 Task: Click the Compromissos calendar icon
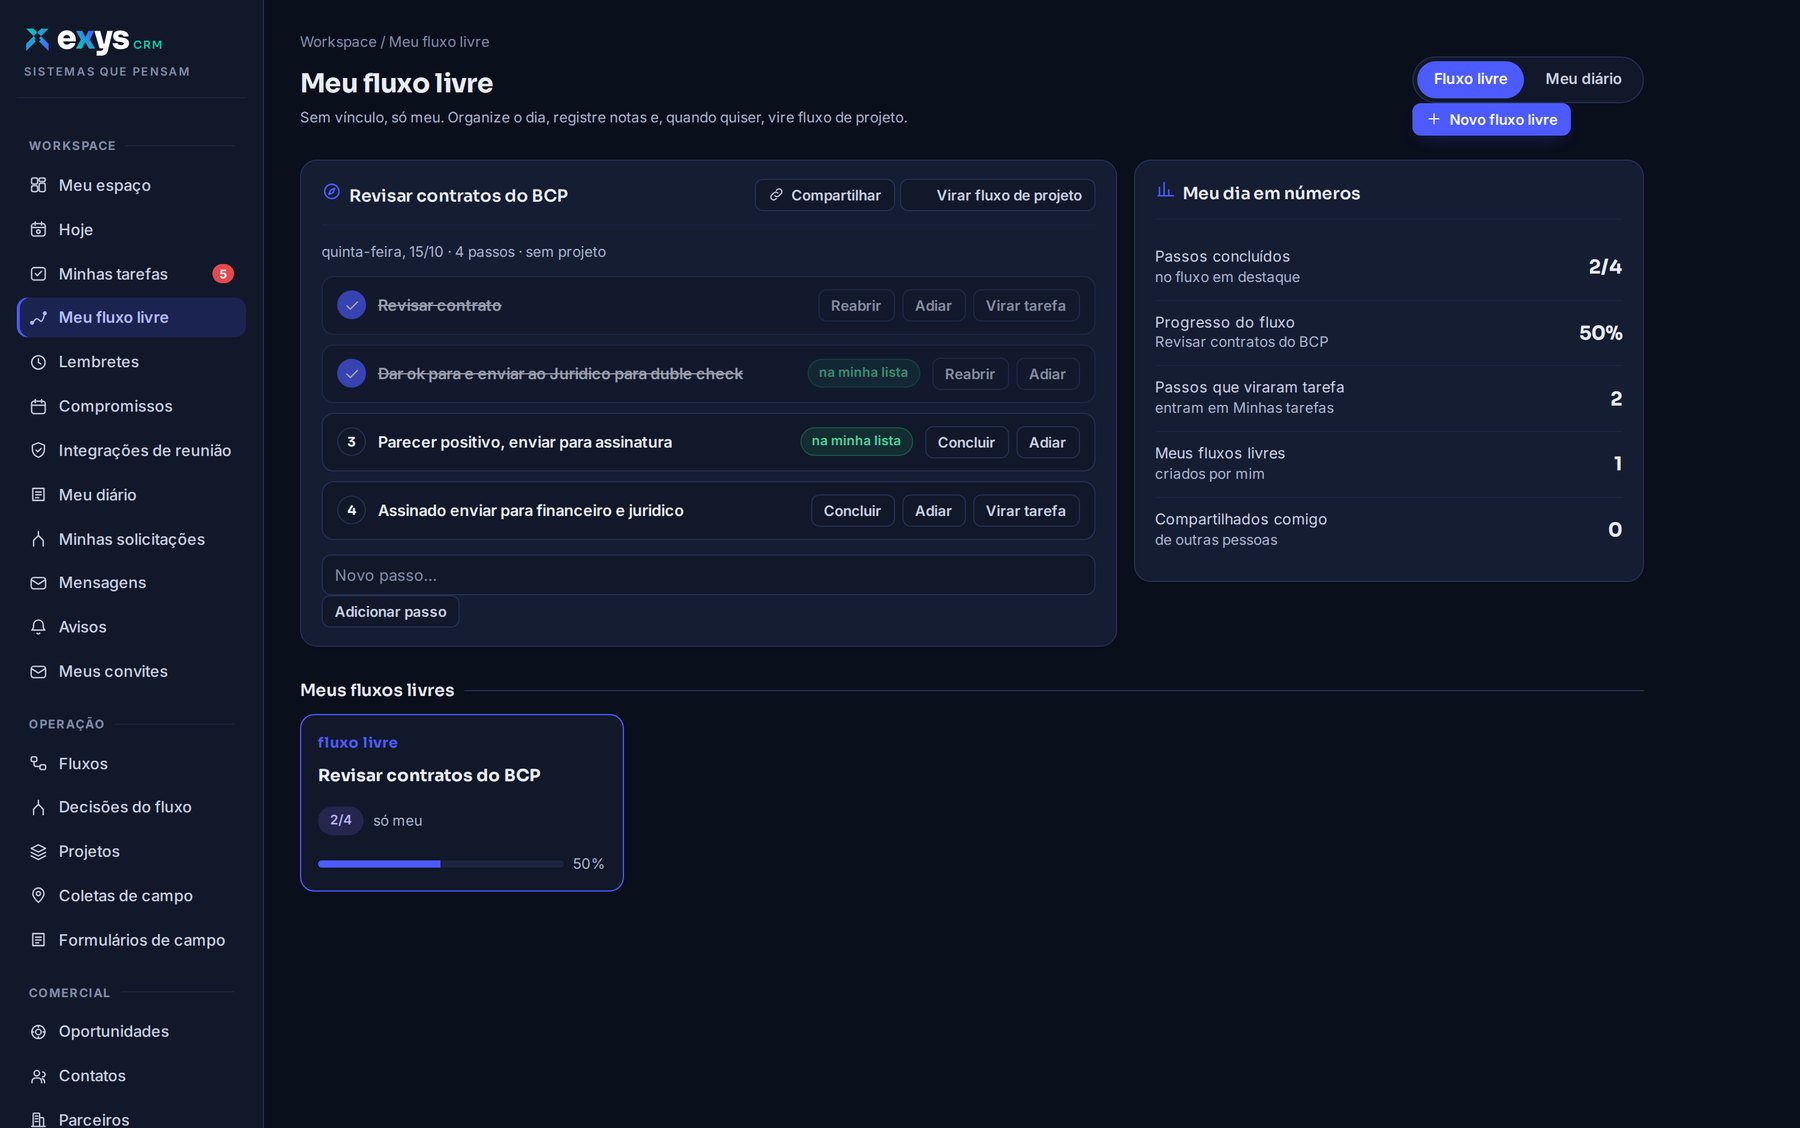coord(38,406)
